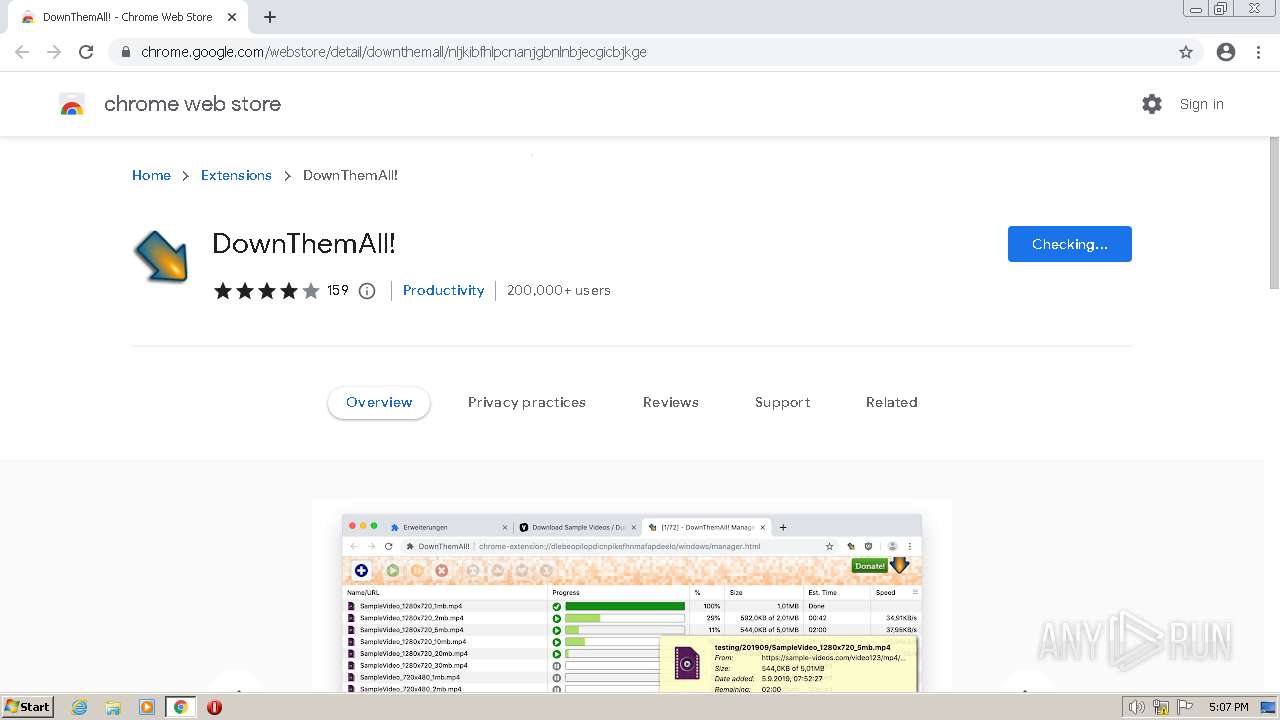Click the action center flag tray icon
This screenshot has height=720, width=1280.
coord(1185,707)
